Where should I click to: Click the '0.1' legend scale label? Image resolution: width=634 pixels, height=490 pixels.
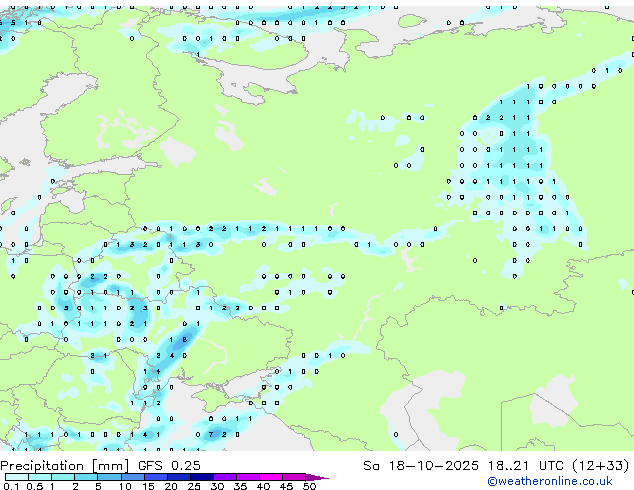tap(11, 486)
